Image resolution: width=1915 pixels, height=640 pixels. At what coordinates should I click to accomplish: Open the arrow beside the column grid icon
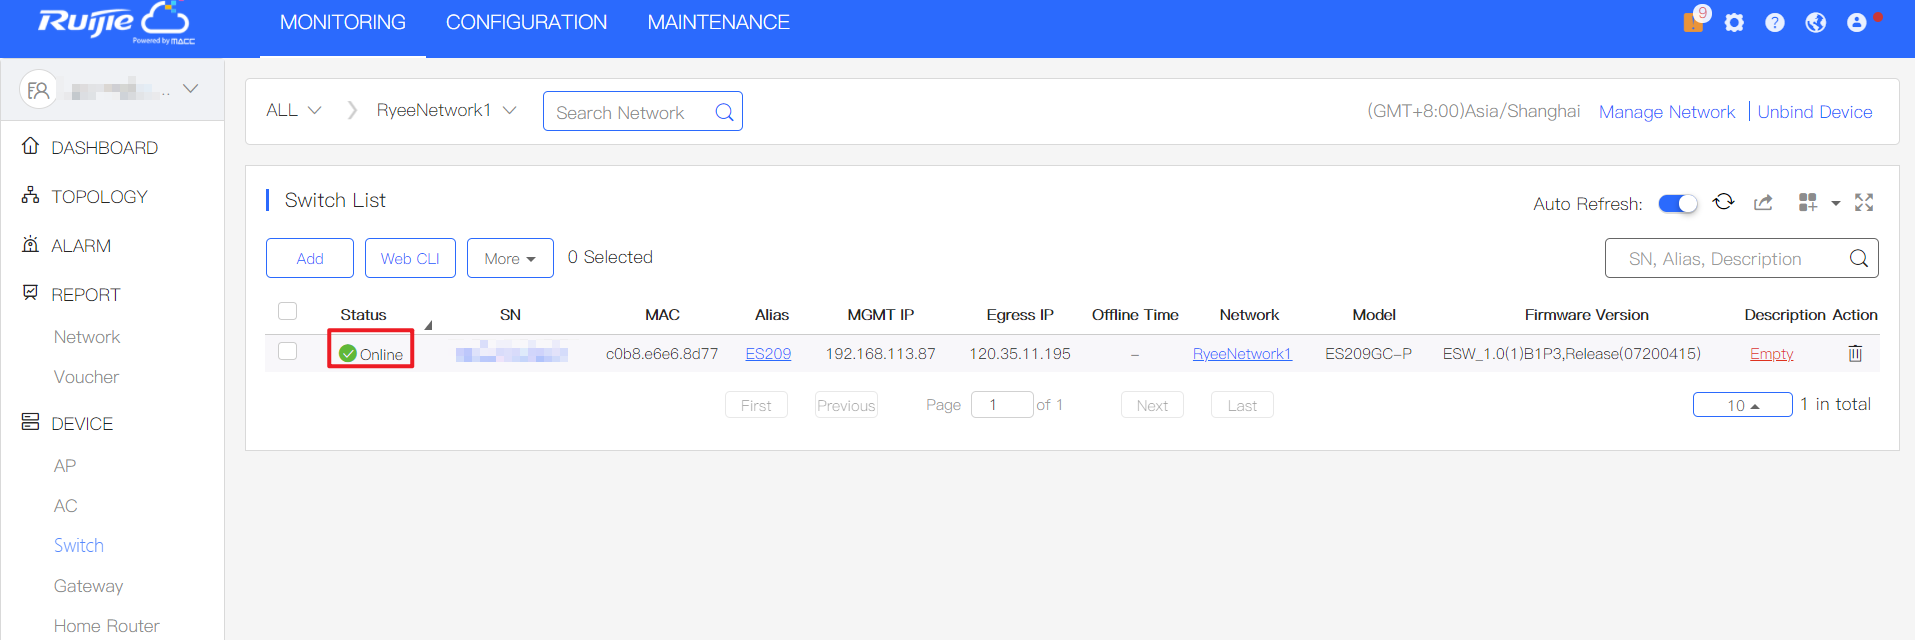pos(1836,204)
